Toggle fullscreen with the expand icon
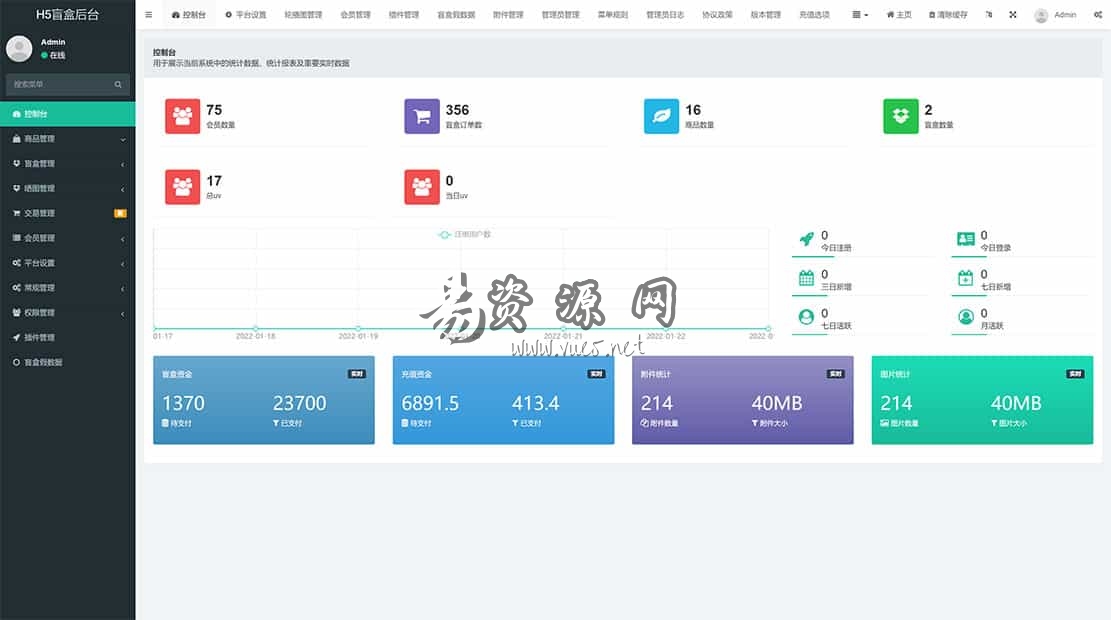This screenshot has width=1111, height=620. pos(1013,14)
